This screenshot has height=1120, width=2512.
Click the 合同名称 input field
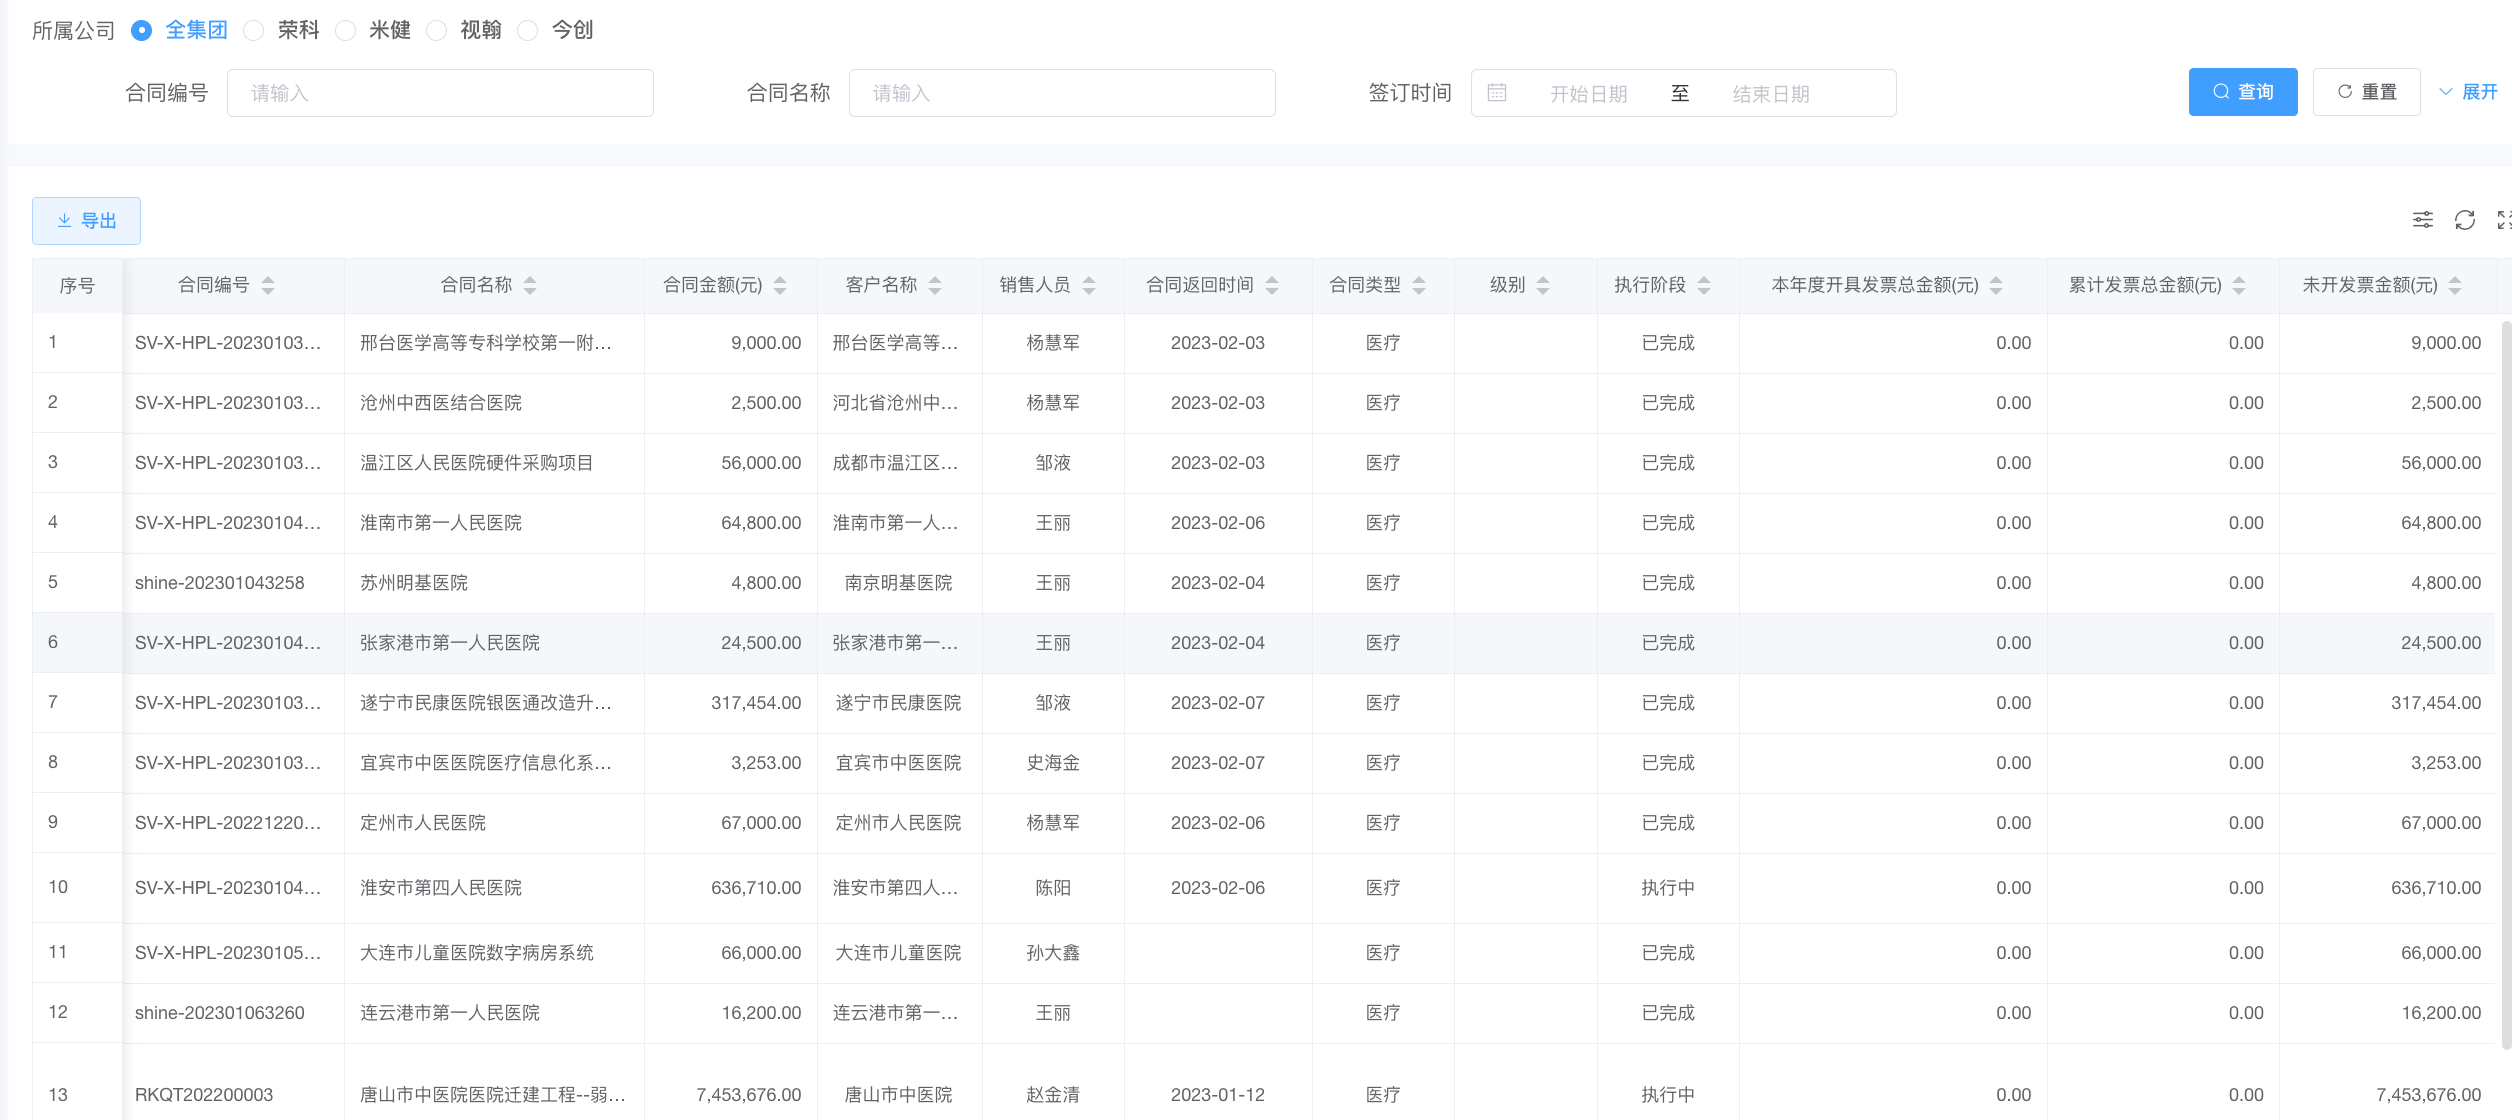point(1061,93)
